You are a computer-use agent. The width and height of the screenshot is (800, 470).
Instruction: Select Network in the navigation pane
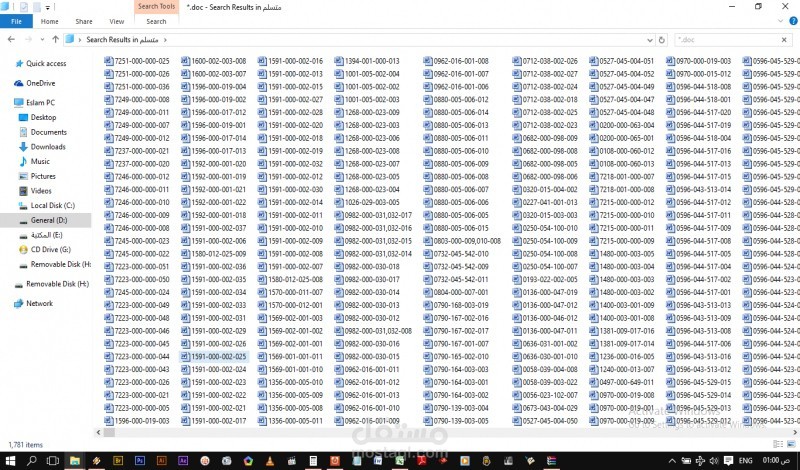click(x=39, y=303)
